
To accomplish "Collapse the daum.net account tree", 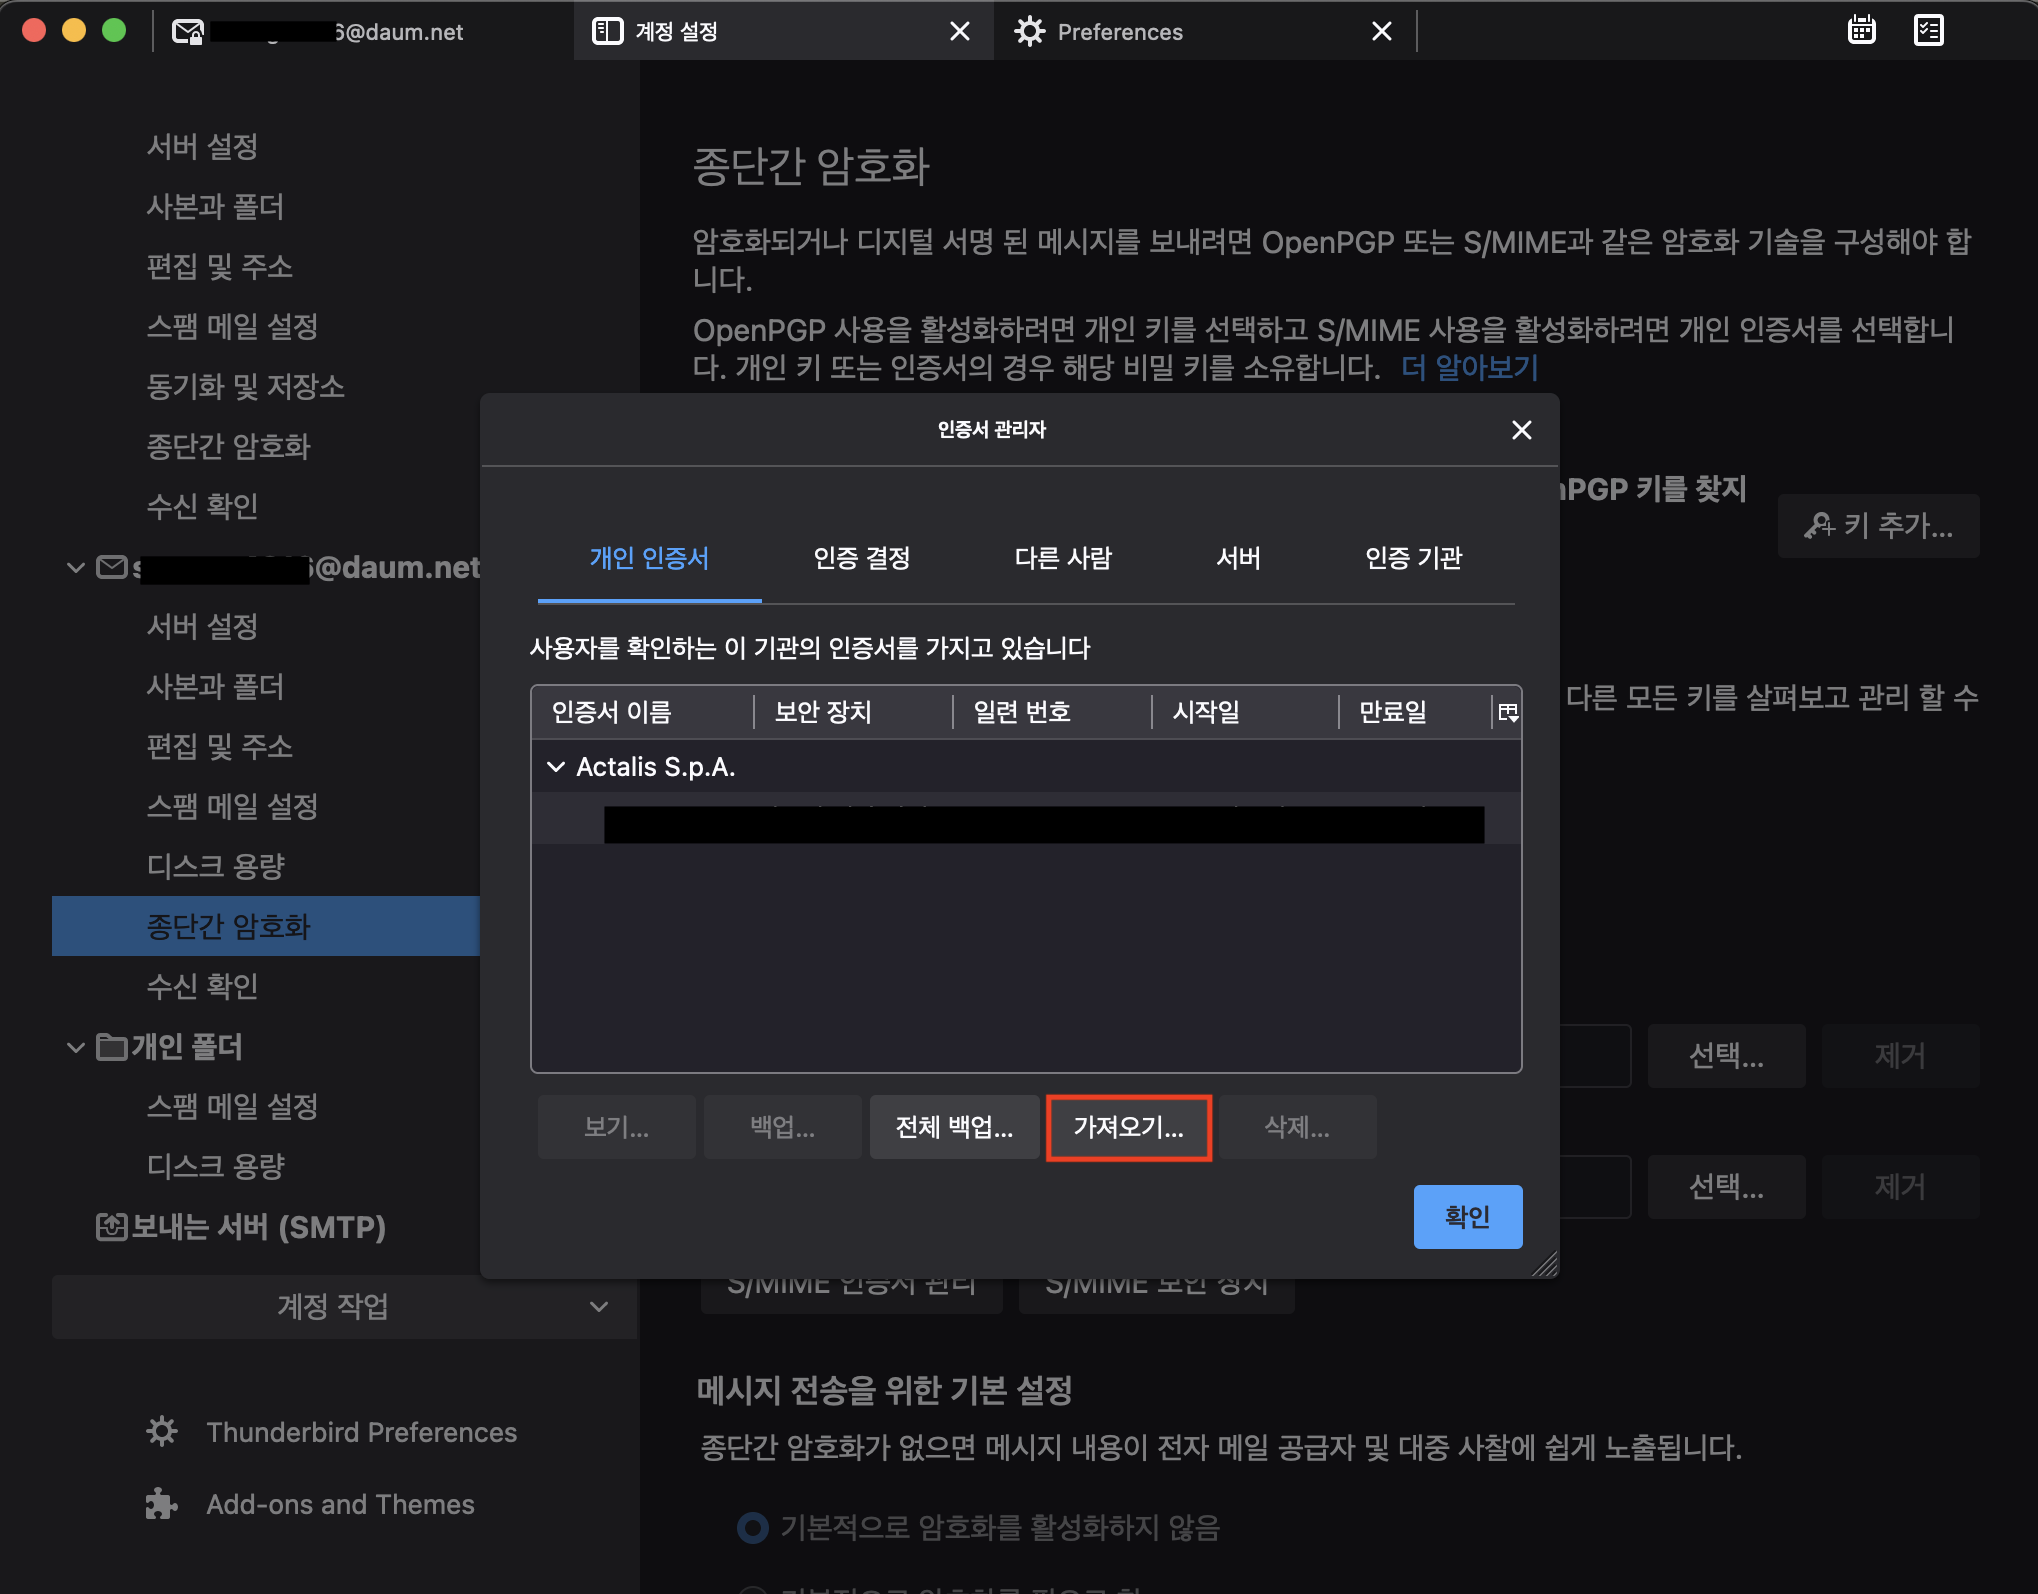I will 76,567.
